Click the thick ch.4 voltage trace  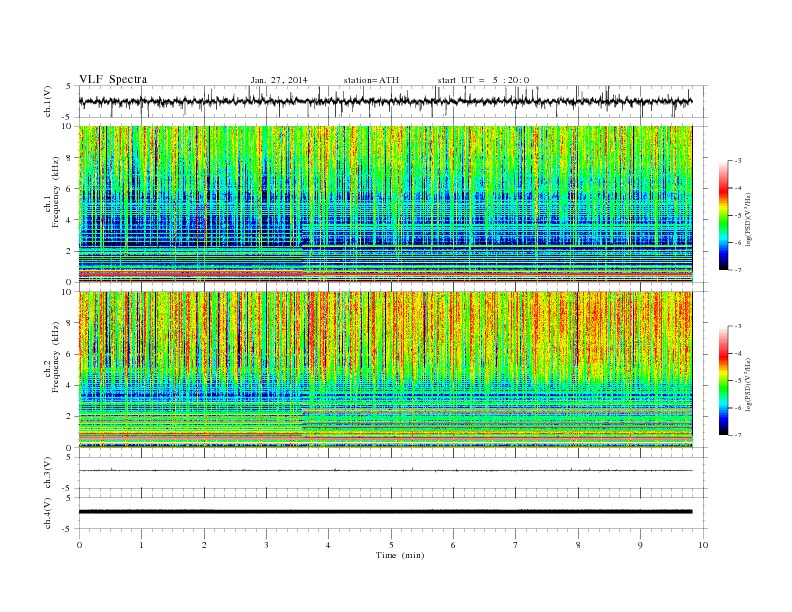(x=385, y=512)
